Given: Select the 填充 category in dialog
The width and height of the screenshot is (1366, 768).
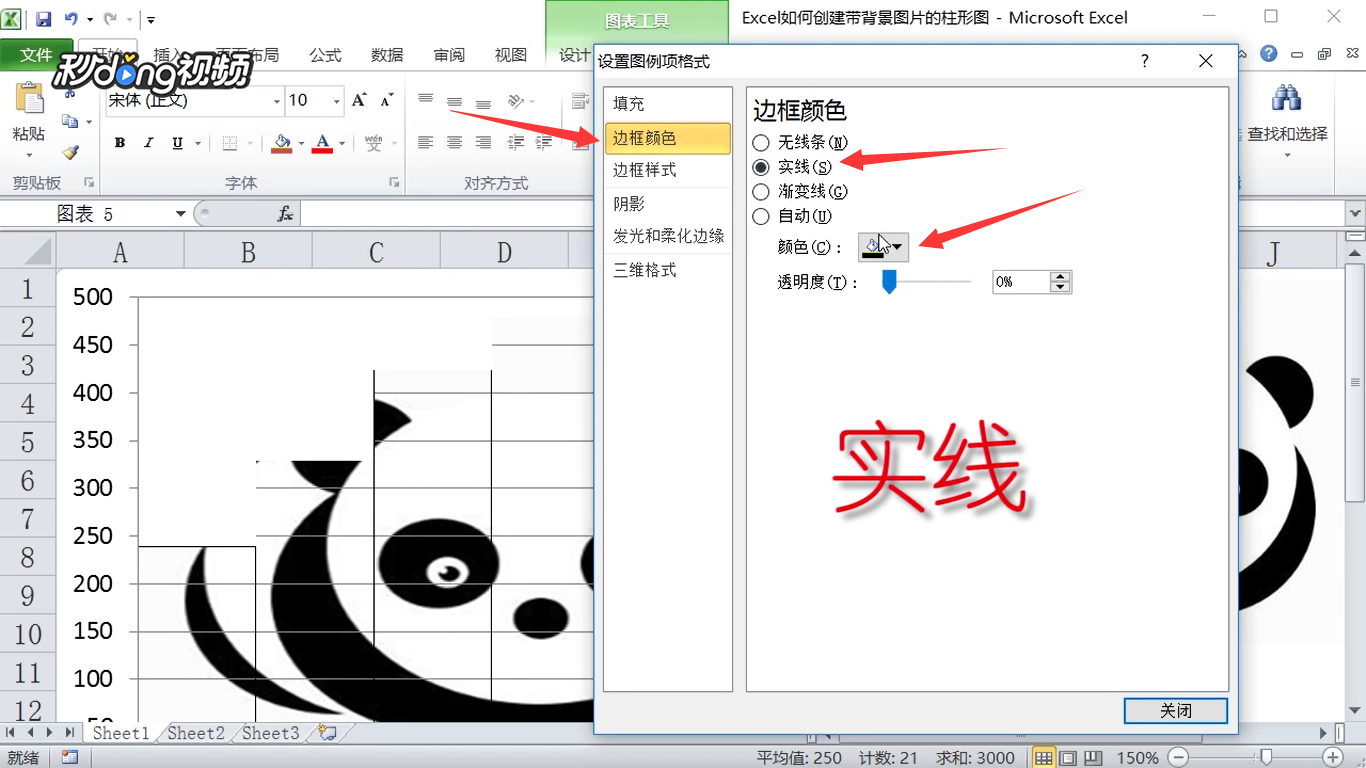Looking at the screenshot, I should tap(667, 104).
